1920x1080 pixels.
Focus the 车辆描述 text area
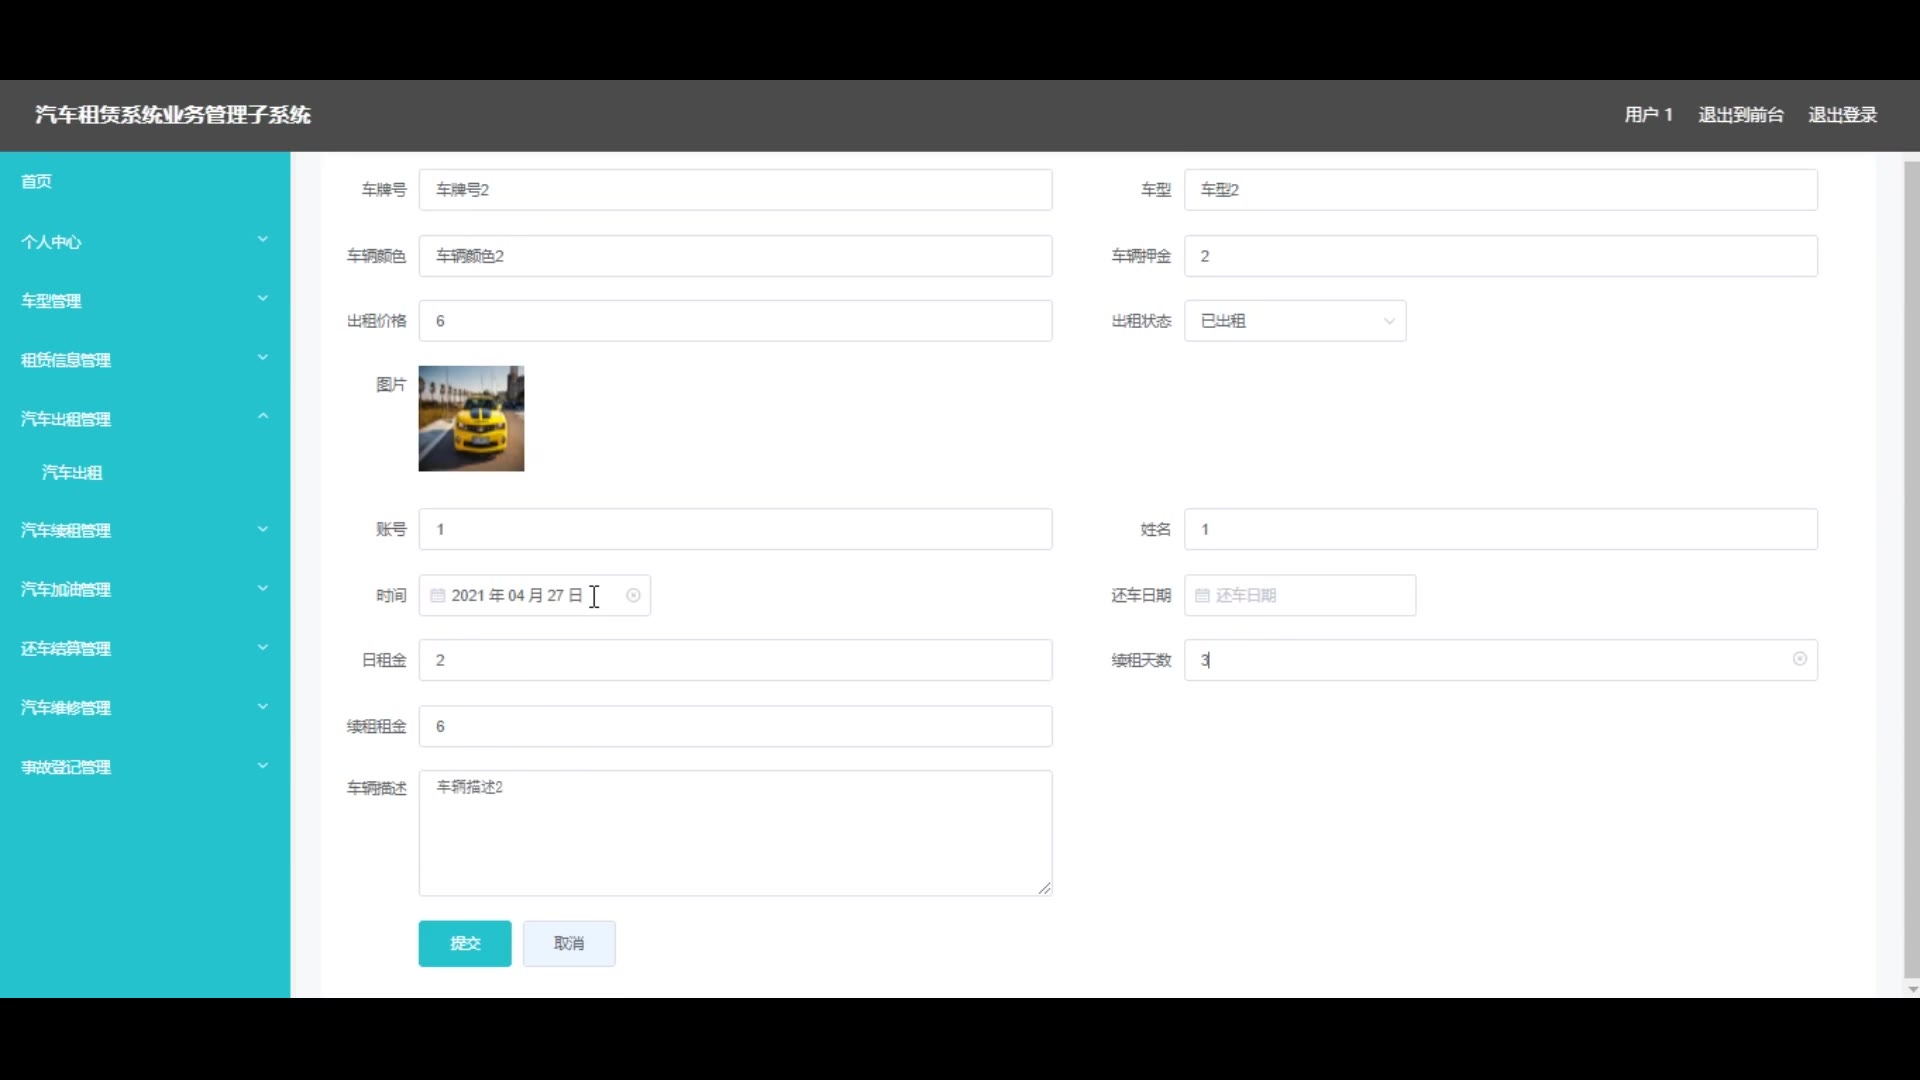(735, 832)
